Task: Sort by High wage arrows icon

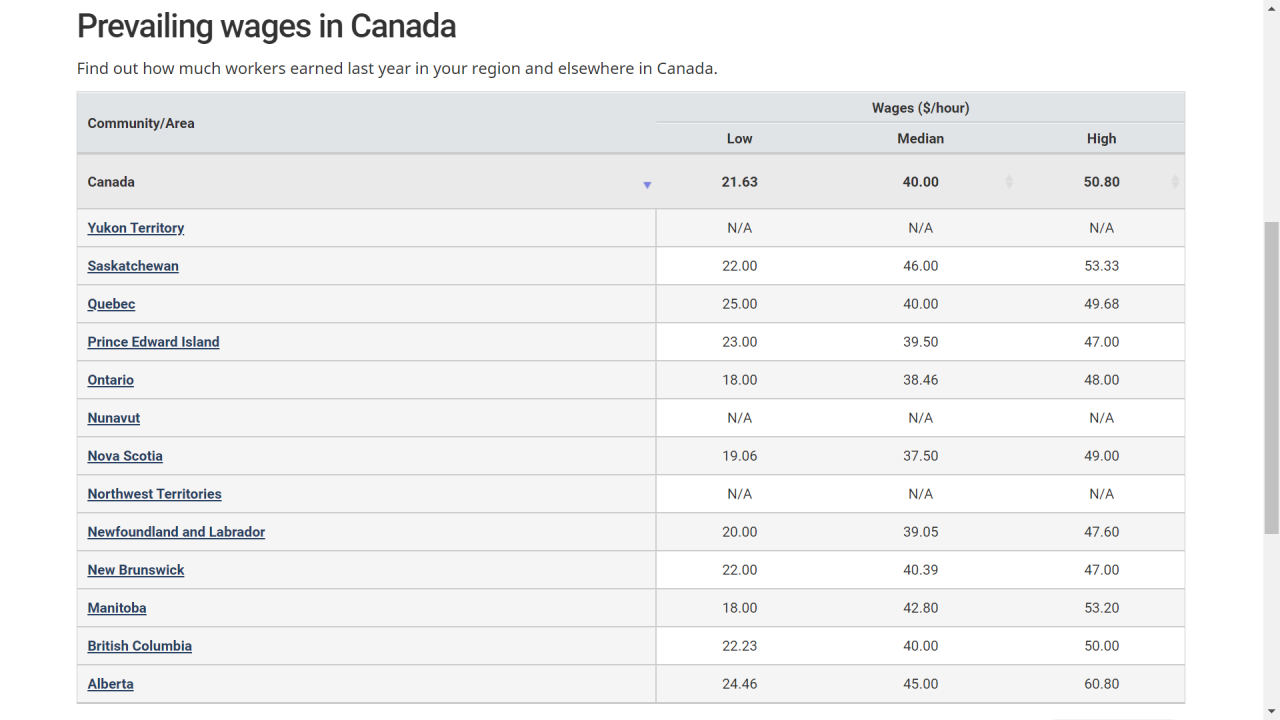Action: coord(1175,182)
